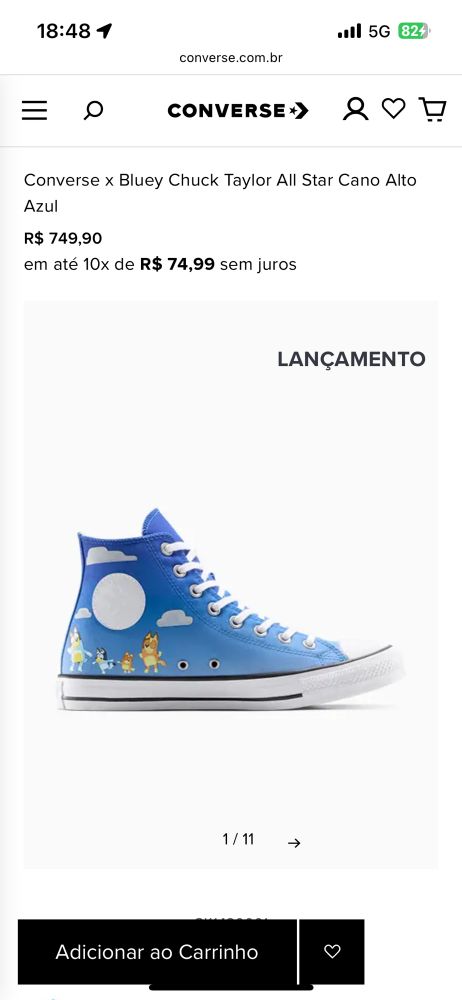Tap the R$ 749,90 price
462x1000 pixels.
pyautogui.click(x=63, y=239)
